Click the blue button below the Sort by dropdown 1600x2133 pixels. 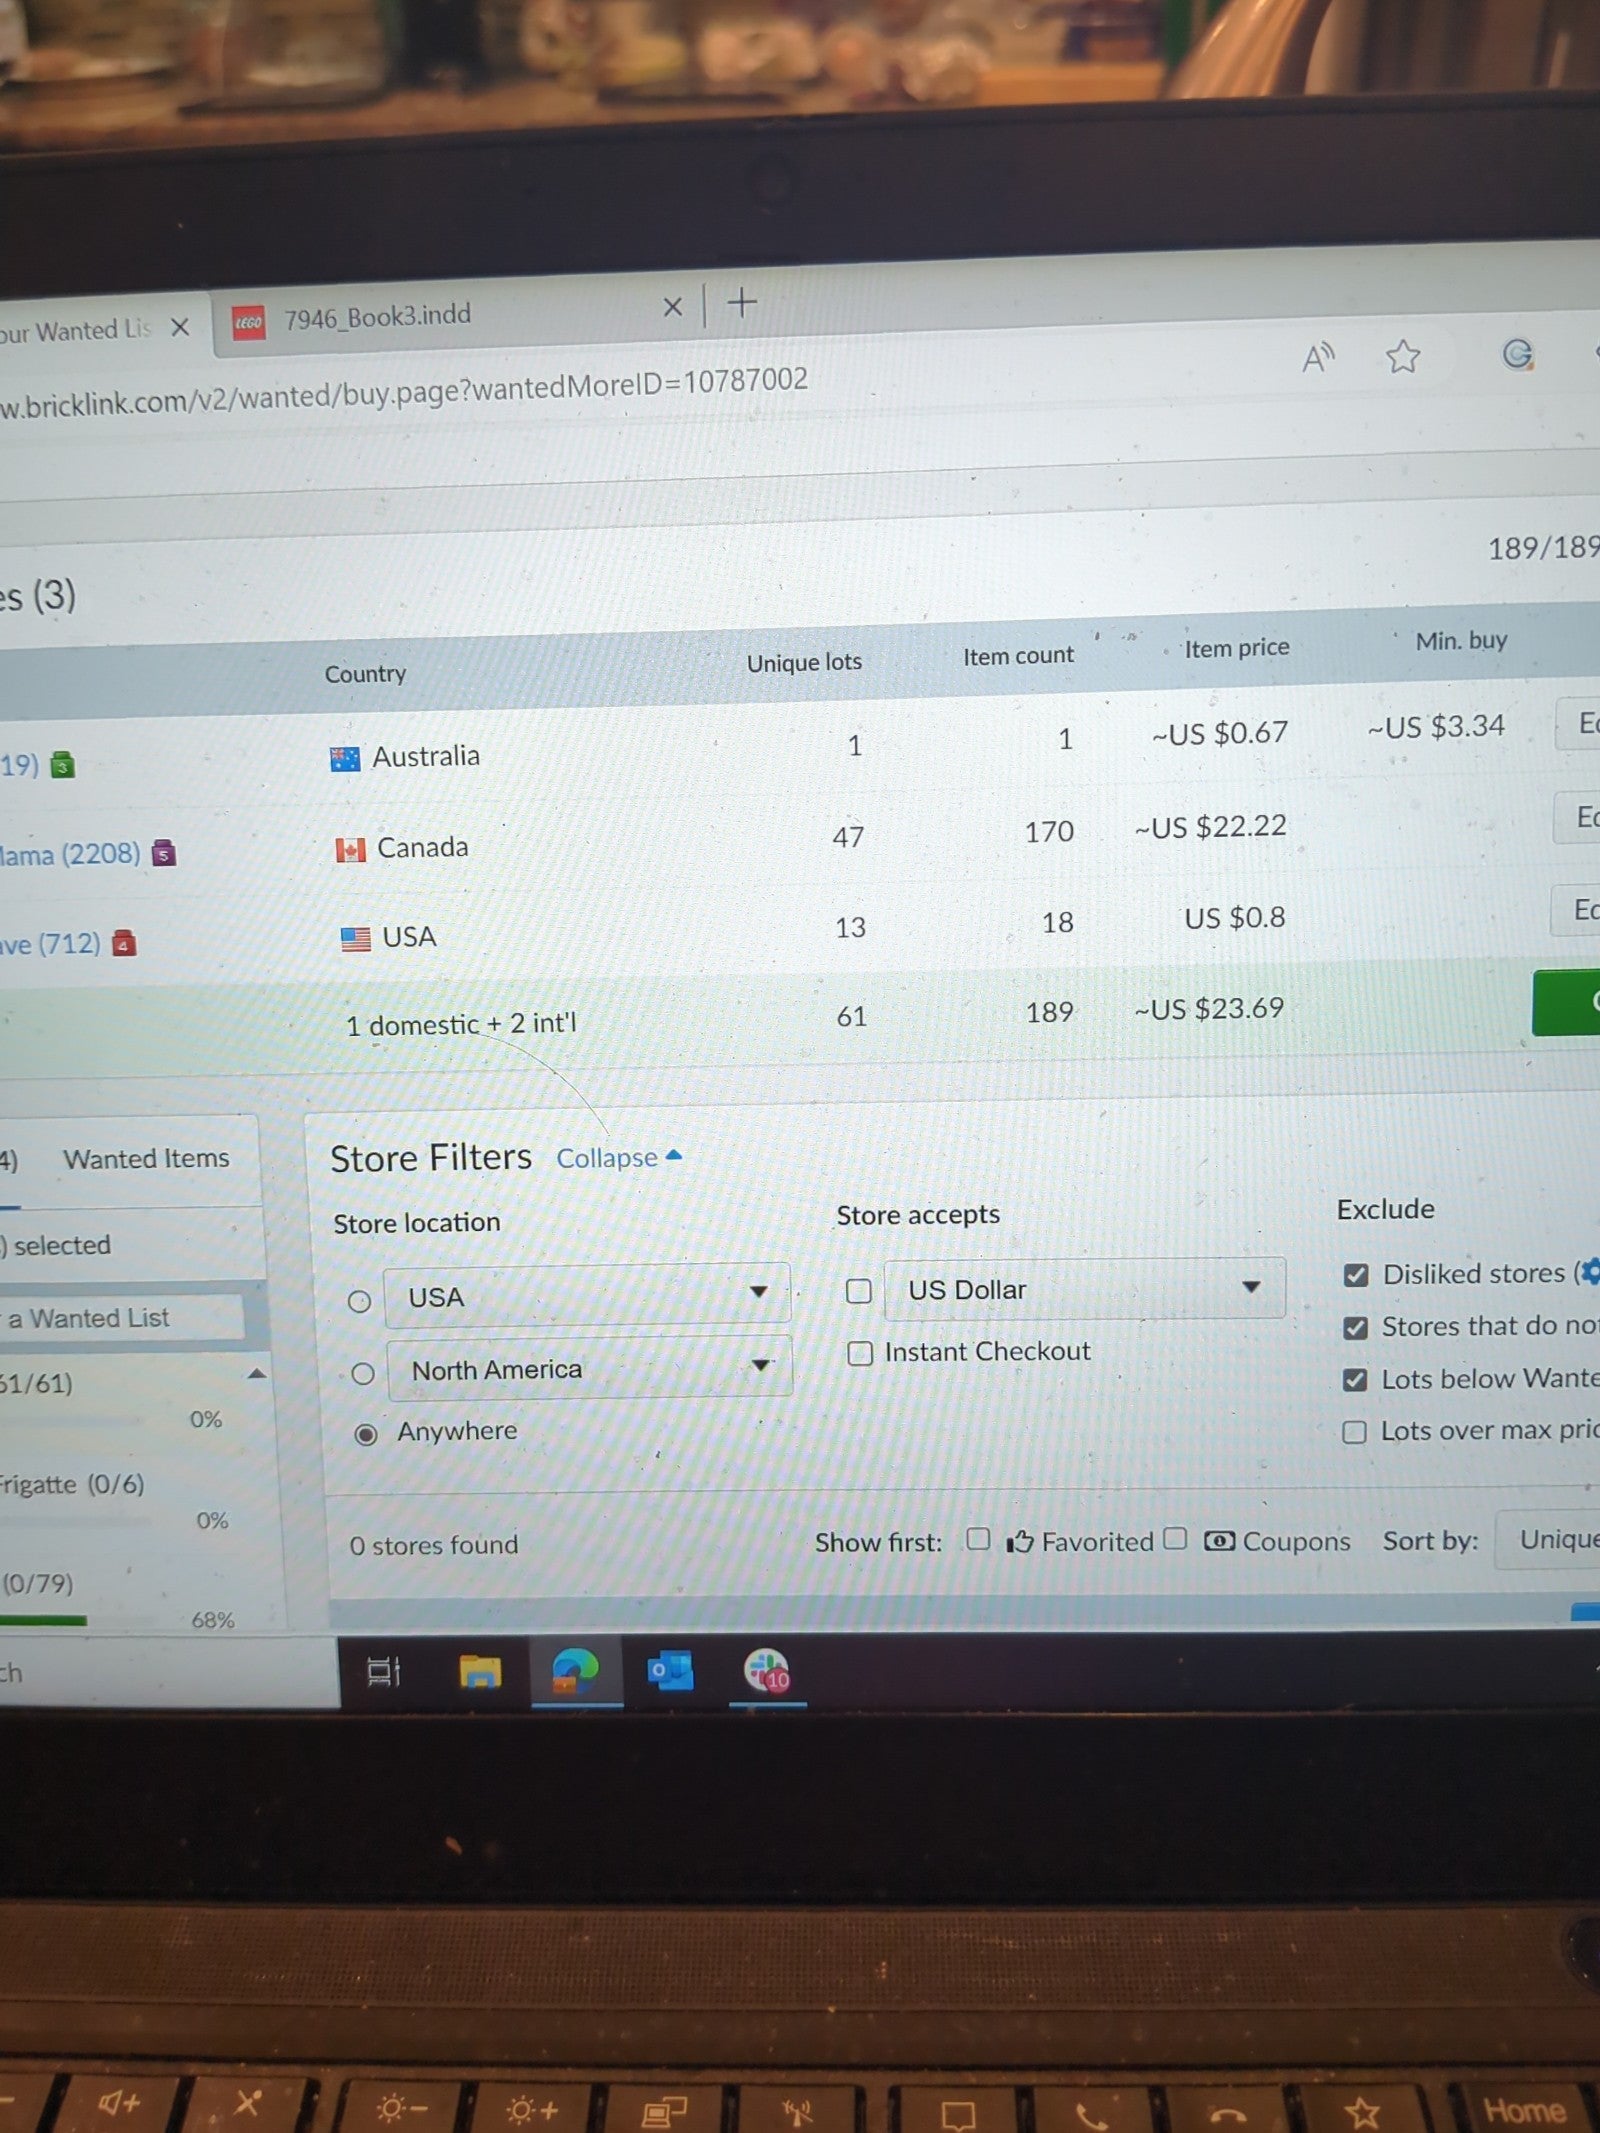pyautogui.click(x=1586, y=1611)
